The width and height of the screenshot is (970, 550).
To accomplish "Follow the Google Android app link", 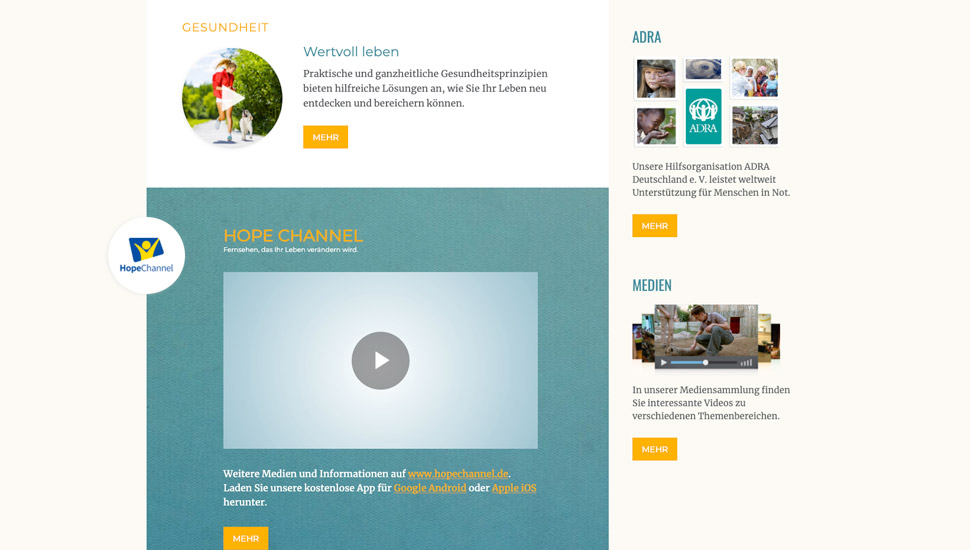I will [429, 488].
